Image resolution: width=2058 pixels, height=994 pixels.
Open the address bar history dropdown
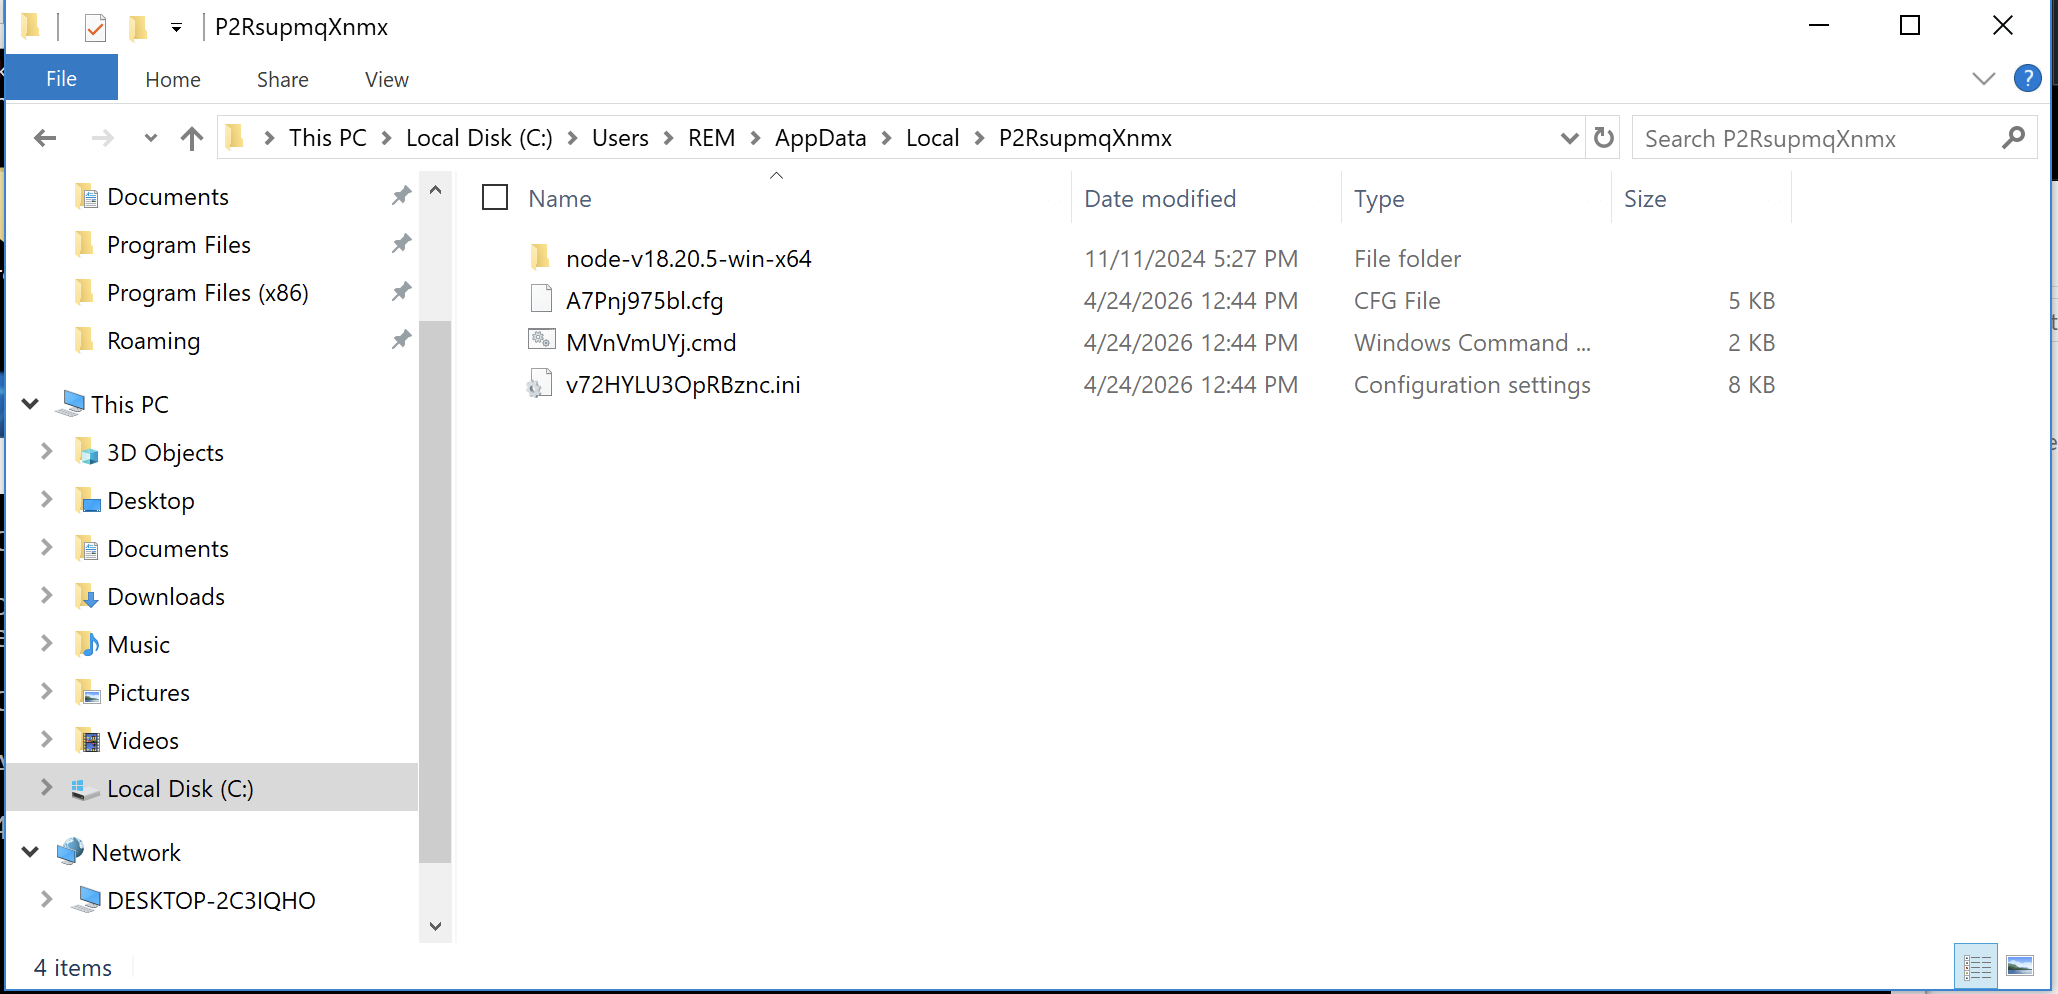click(x=1569, y=138)
